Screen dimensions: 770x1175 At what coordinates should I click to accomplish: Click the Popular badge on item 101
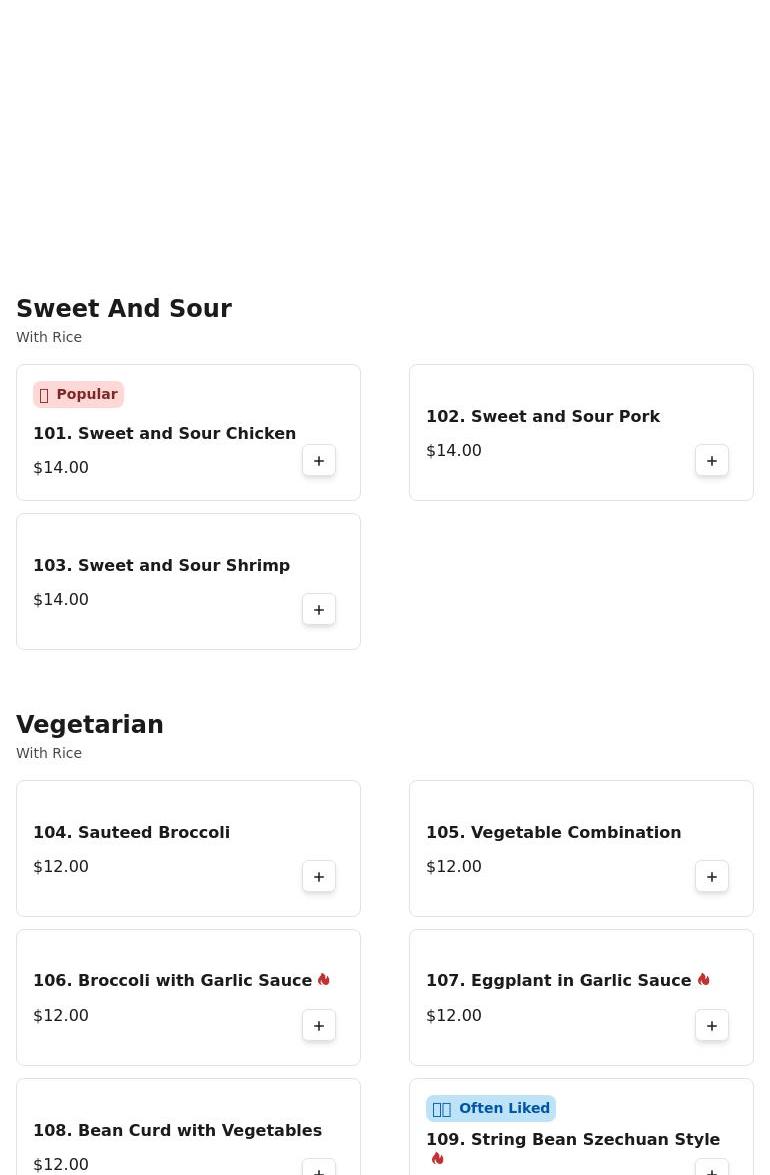(x=78, y=394)
